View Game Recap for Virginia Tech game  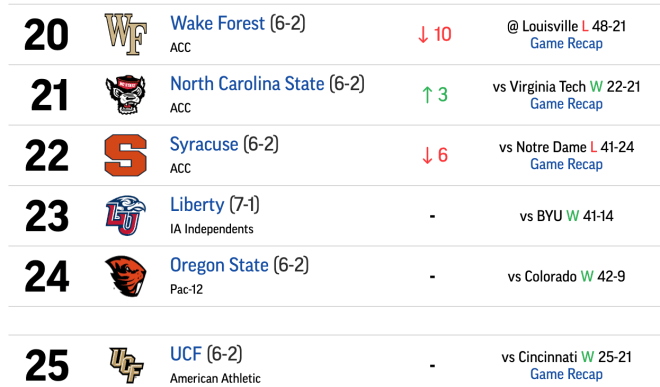[x=566, y=104]
